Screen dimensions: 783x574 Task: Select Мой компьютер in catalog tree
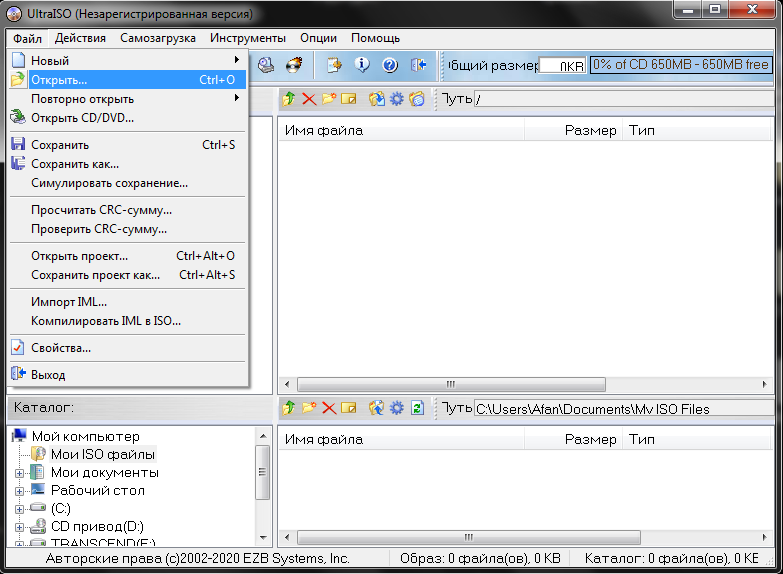point(85,436)
